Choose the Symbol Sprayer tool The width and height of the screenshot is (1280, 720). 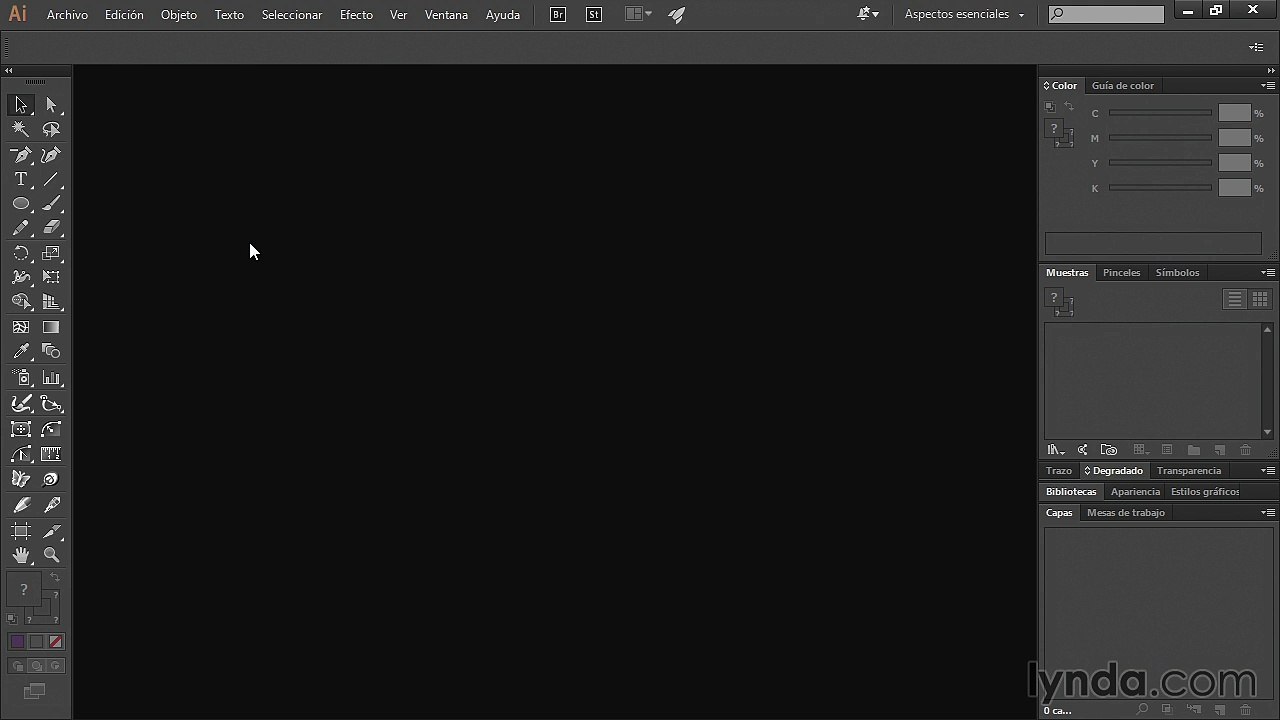coord(21,378)
